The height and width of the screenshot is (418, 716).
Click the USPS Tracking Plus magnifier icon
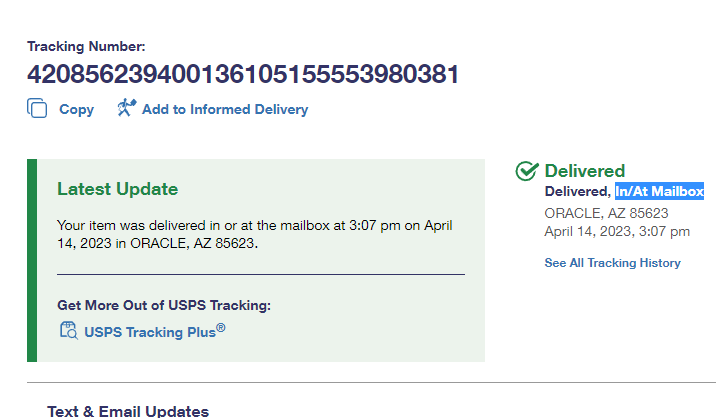(x=68, y=331)
